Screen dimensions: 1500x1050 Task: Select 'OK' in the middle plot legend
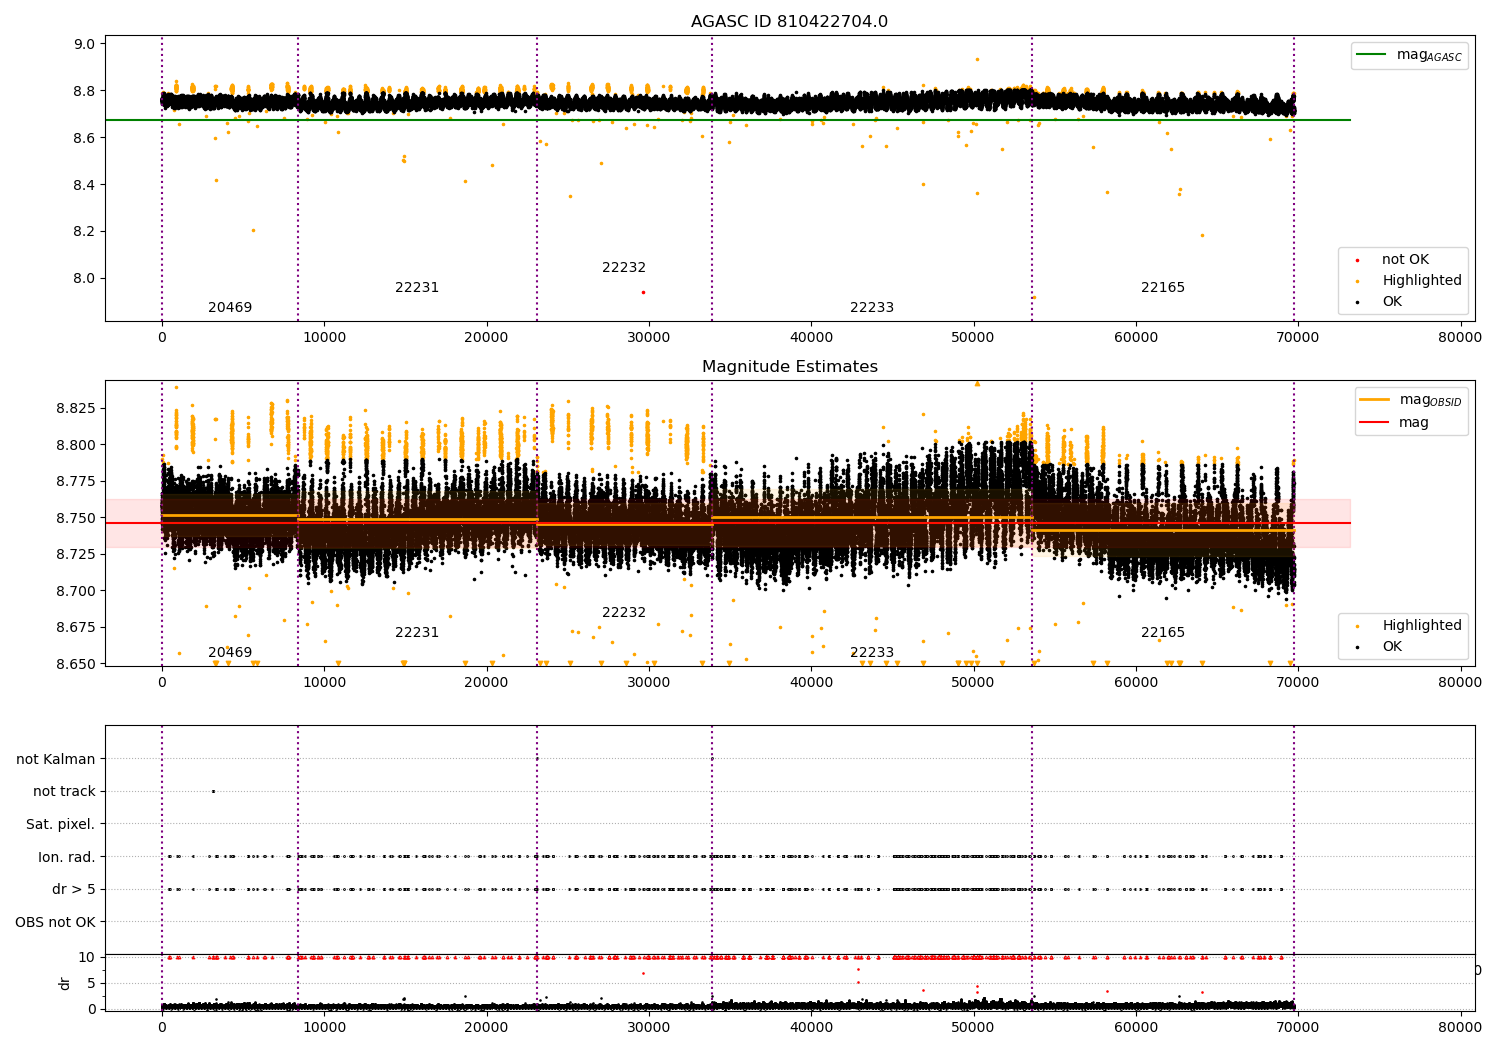(1392, 647)
